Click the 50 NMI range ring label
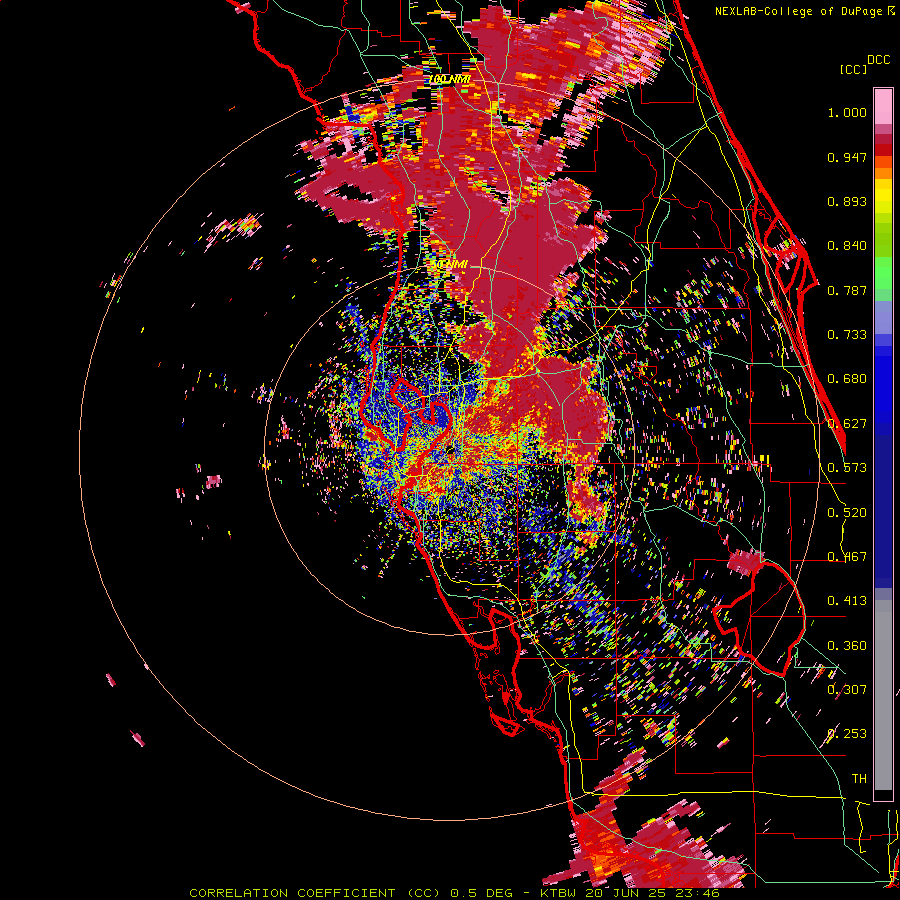The height and width of the screenshot is (900, 900). [451, 265]
